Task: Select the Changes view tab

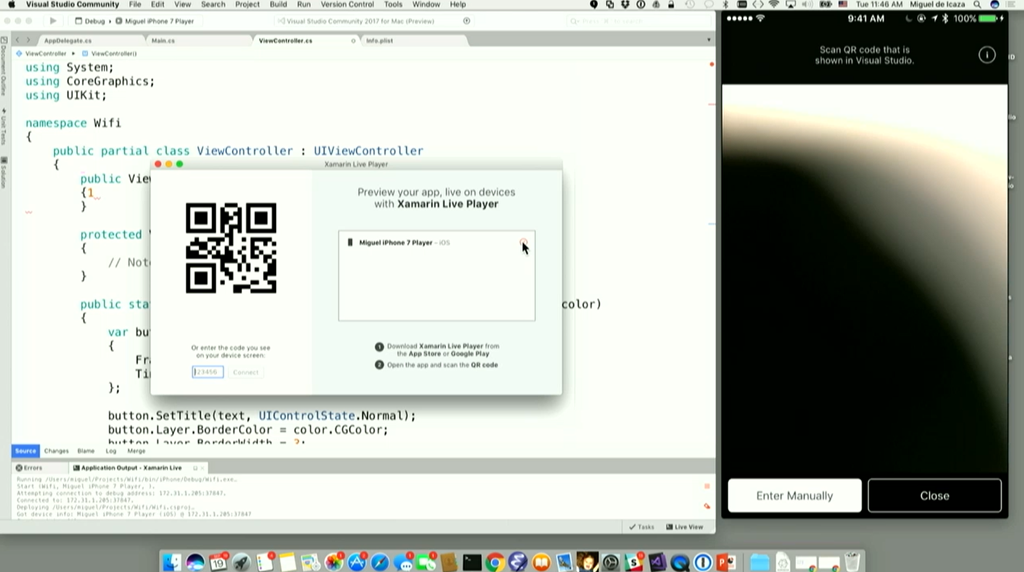Action: [56, 451]
